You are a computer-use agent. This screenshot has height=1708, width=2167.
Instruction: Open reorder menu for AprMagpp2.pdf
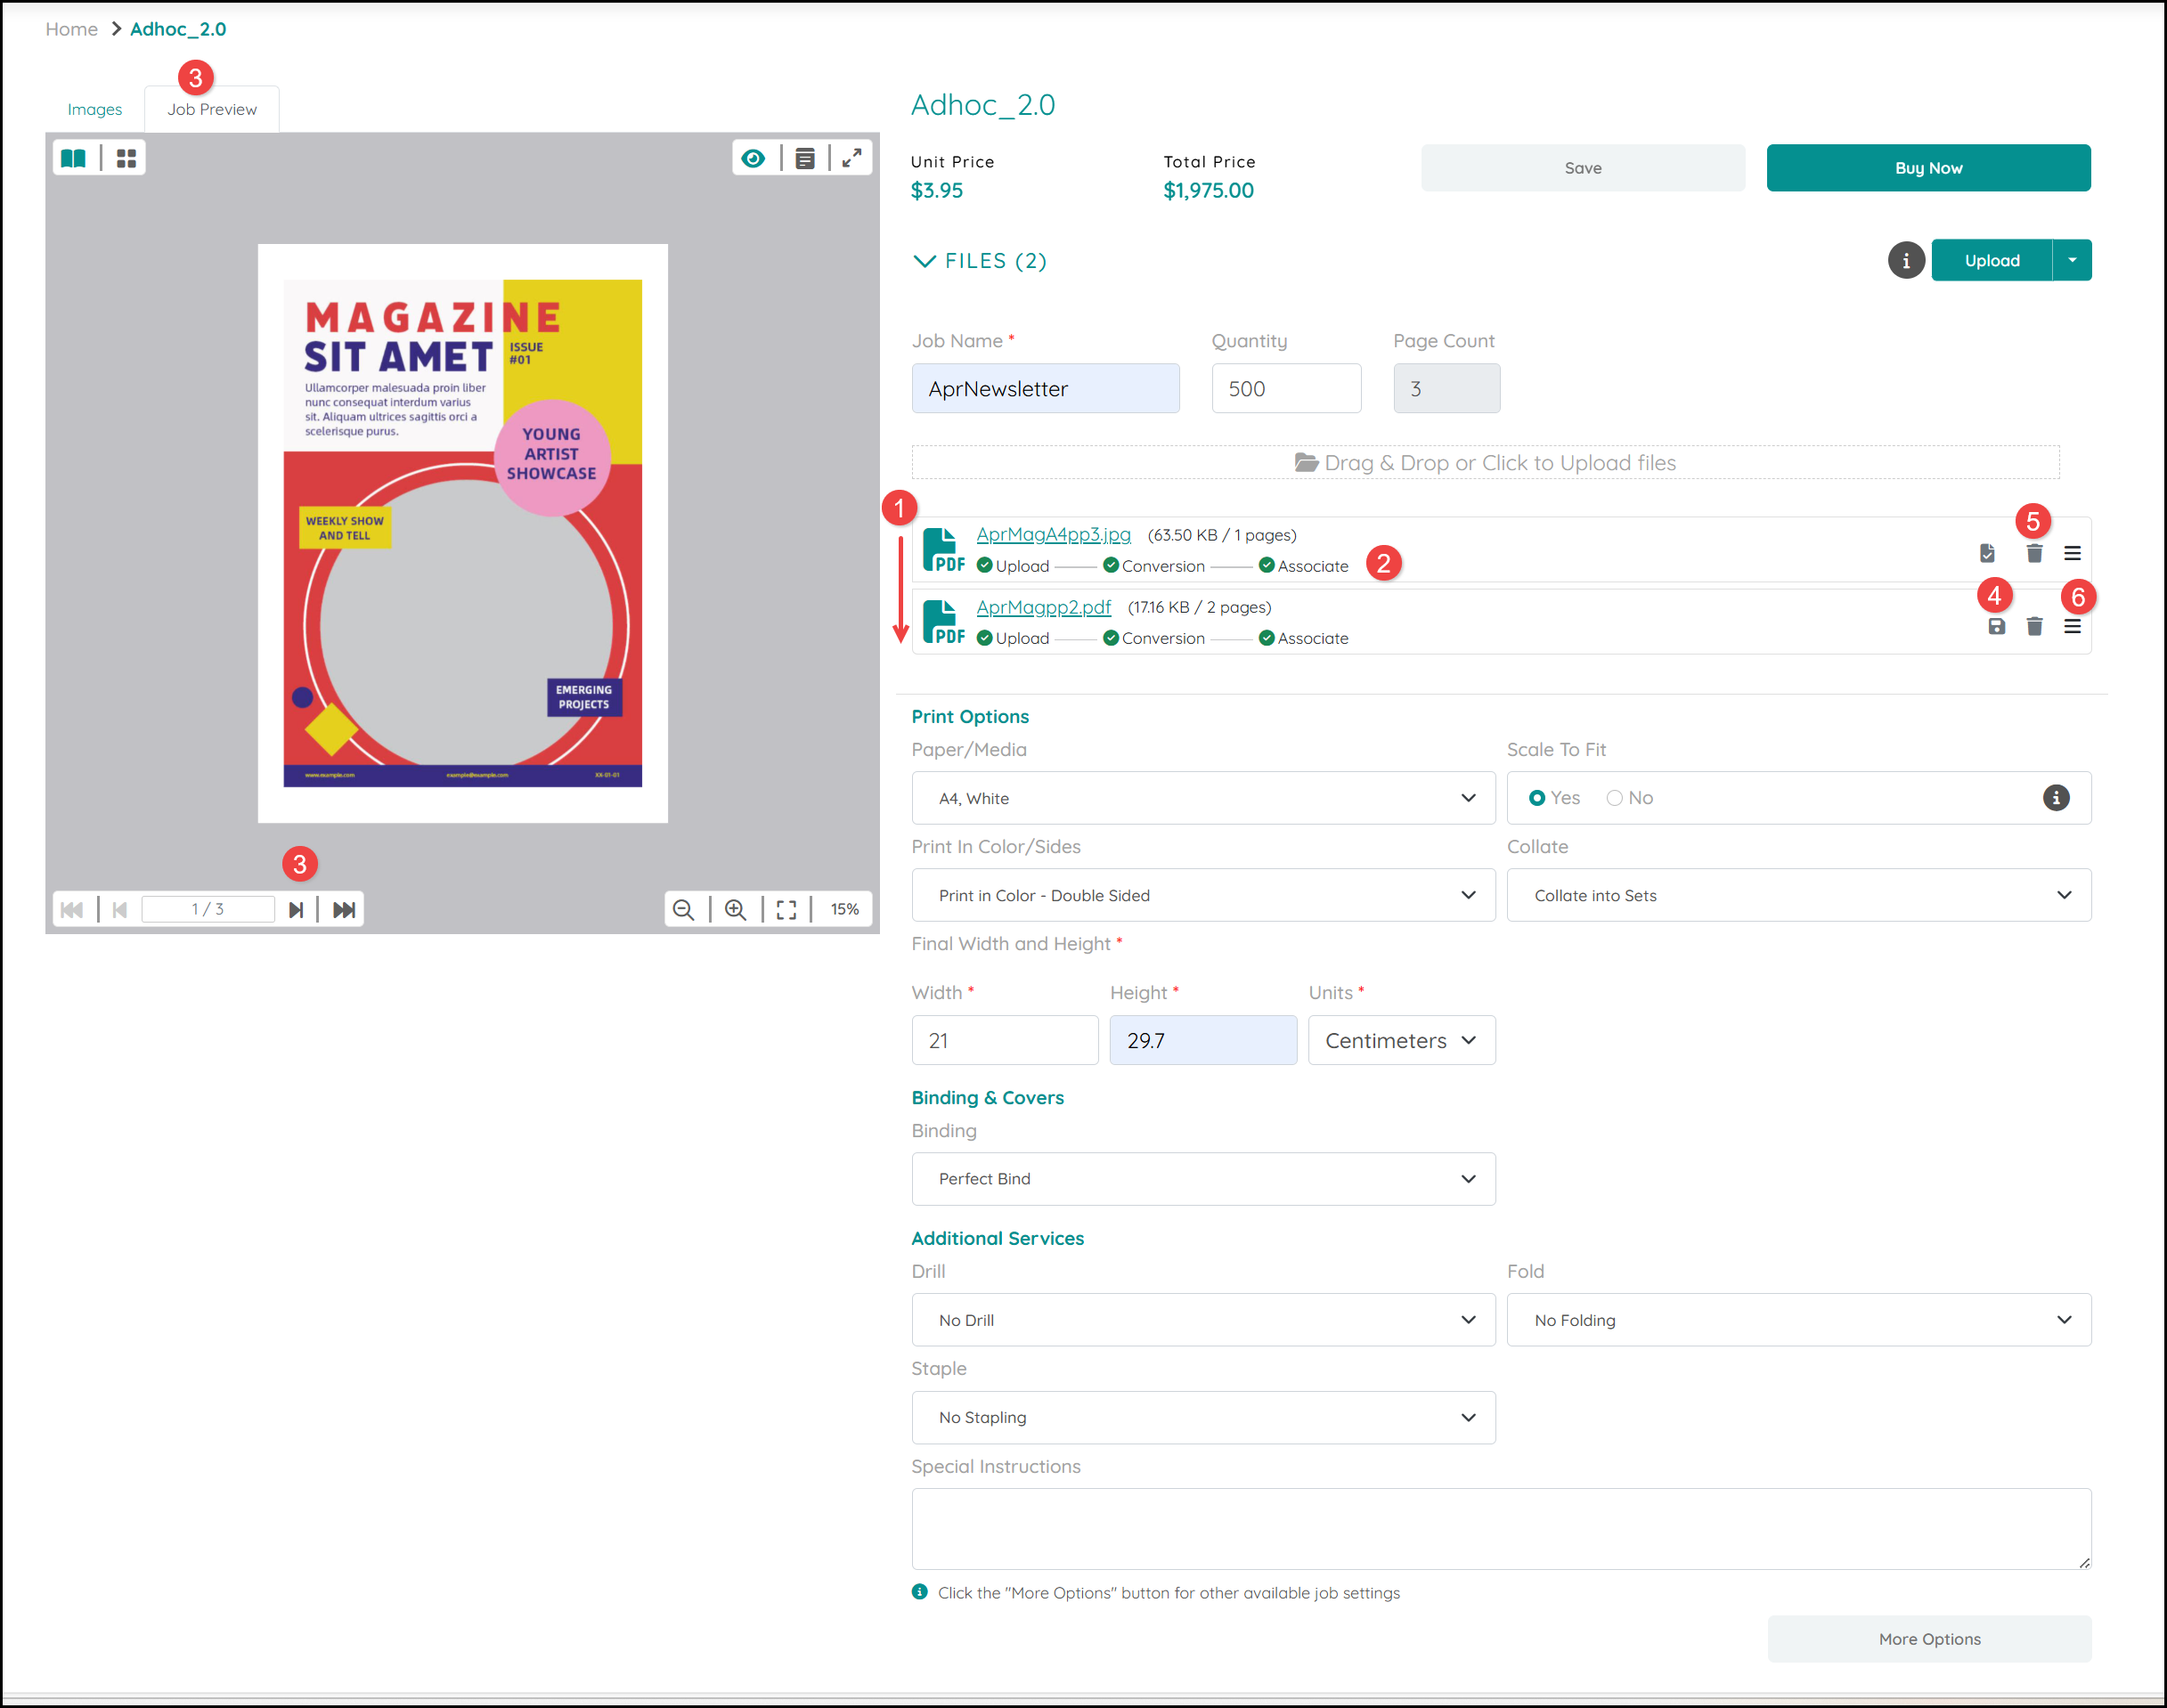[2072, 627]
